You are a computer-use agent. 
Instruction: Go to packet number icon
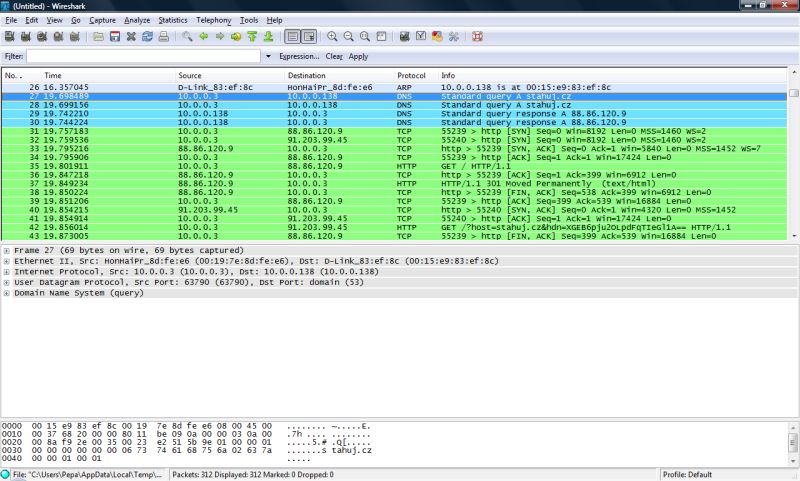pos(236,36)
